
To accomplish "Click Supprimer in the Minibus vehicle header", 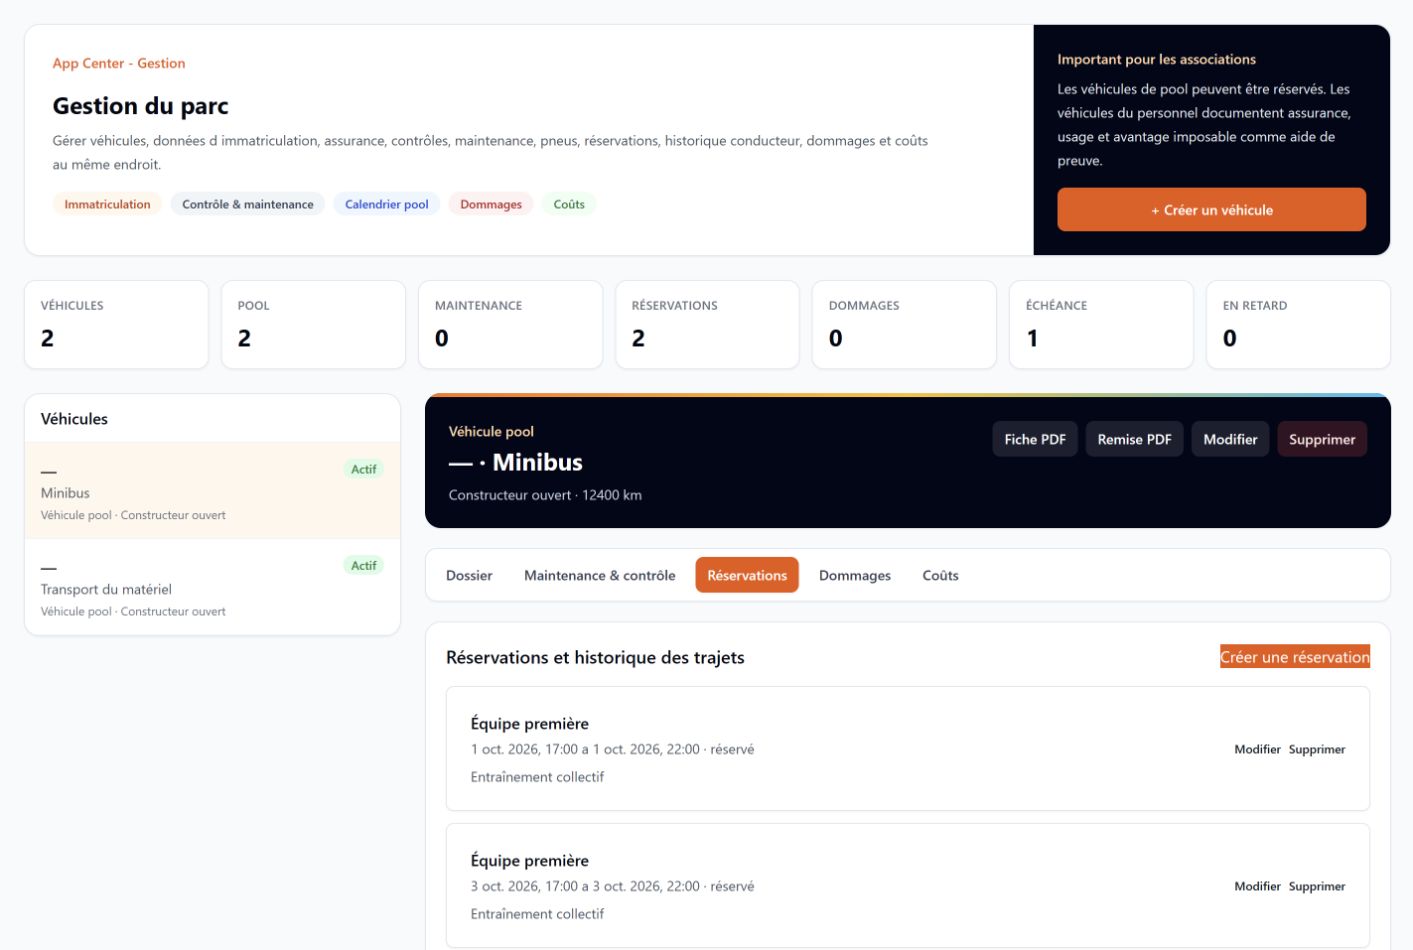I will tap(1322, 439).
